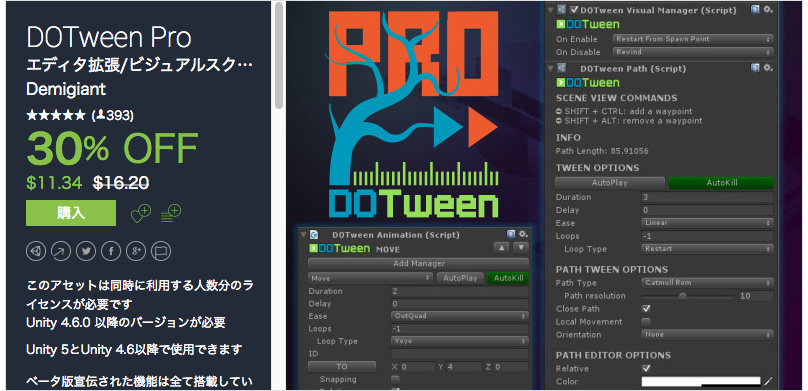The image size is (808, 391).
Task: Click Y value field showing 4
Action: [463, 367]
